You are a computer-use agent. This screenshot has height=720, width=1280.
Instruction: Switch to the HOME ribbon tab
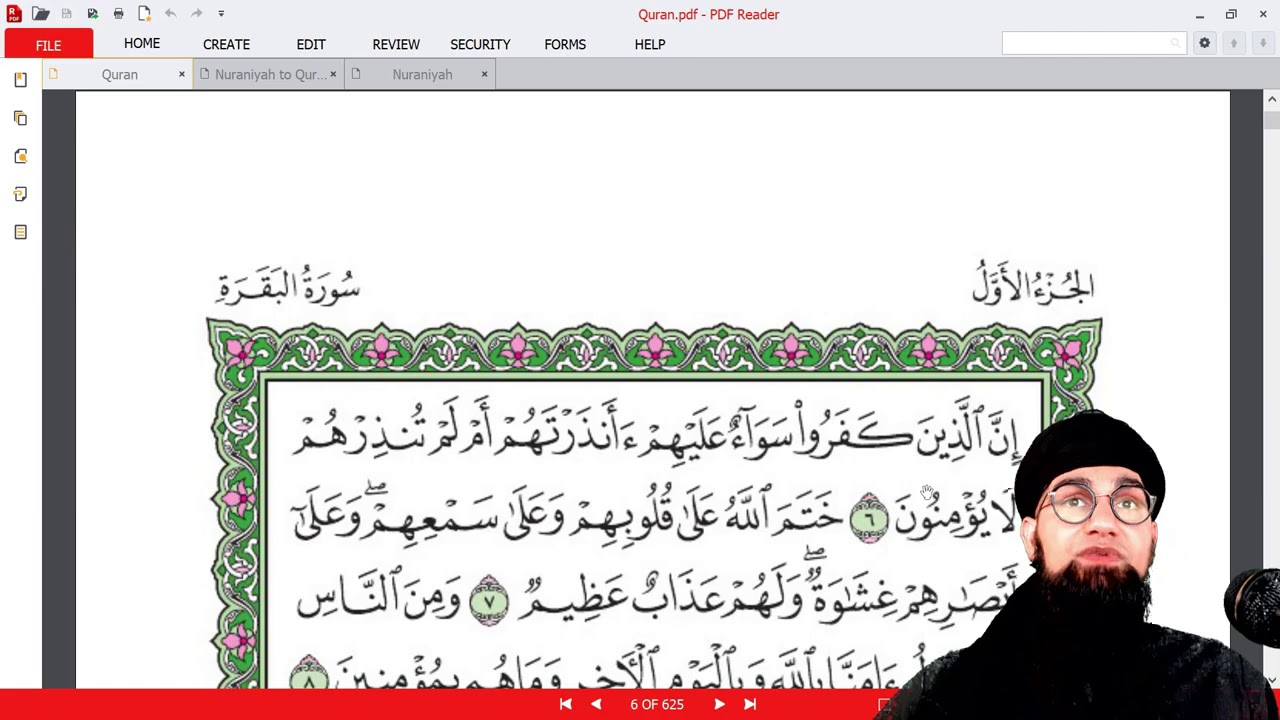pos(142,44)
